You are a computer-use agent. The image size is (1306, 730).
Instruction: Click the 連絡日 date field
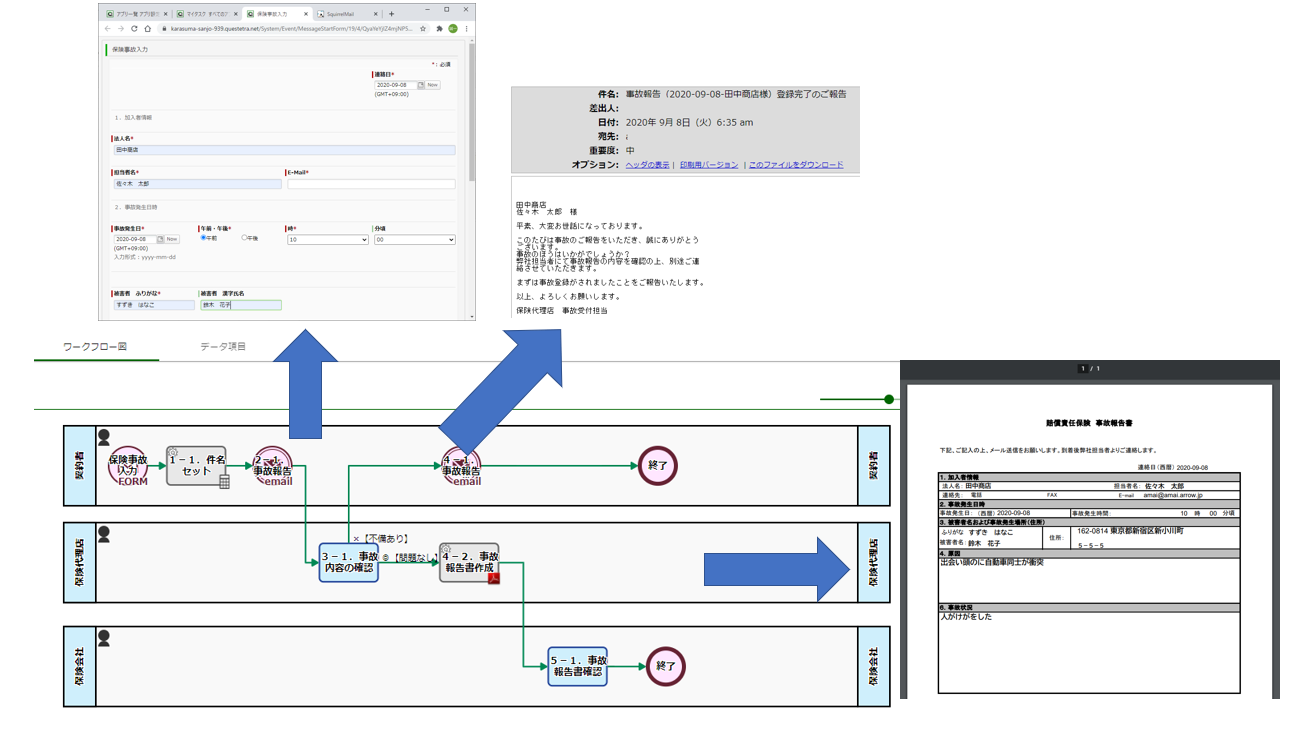pos(394,85)
